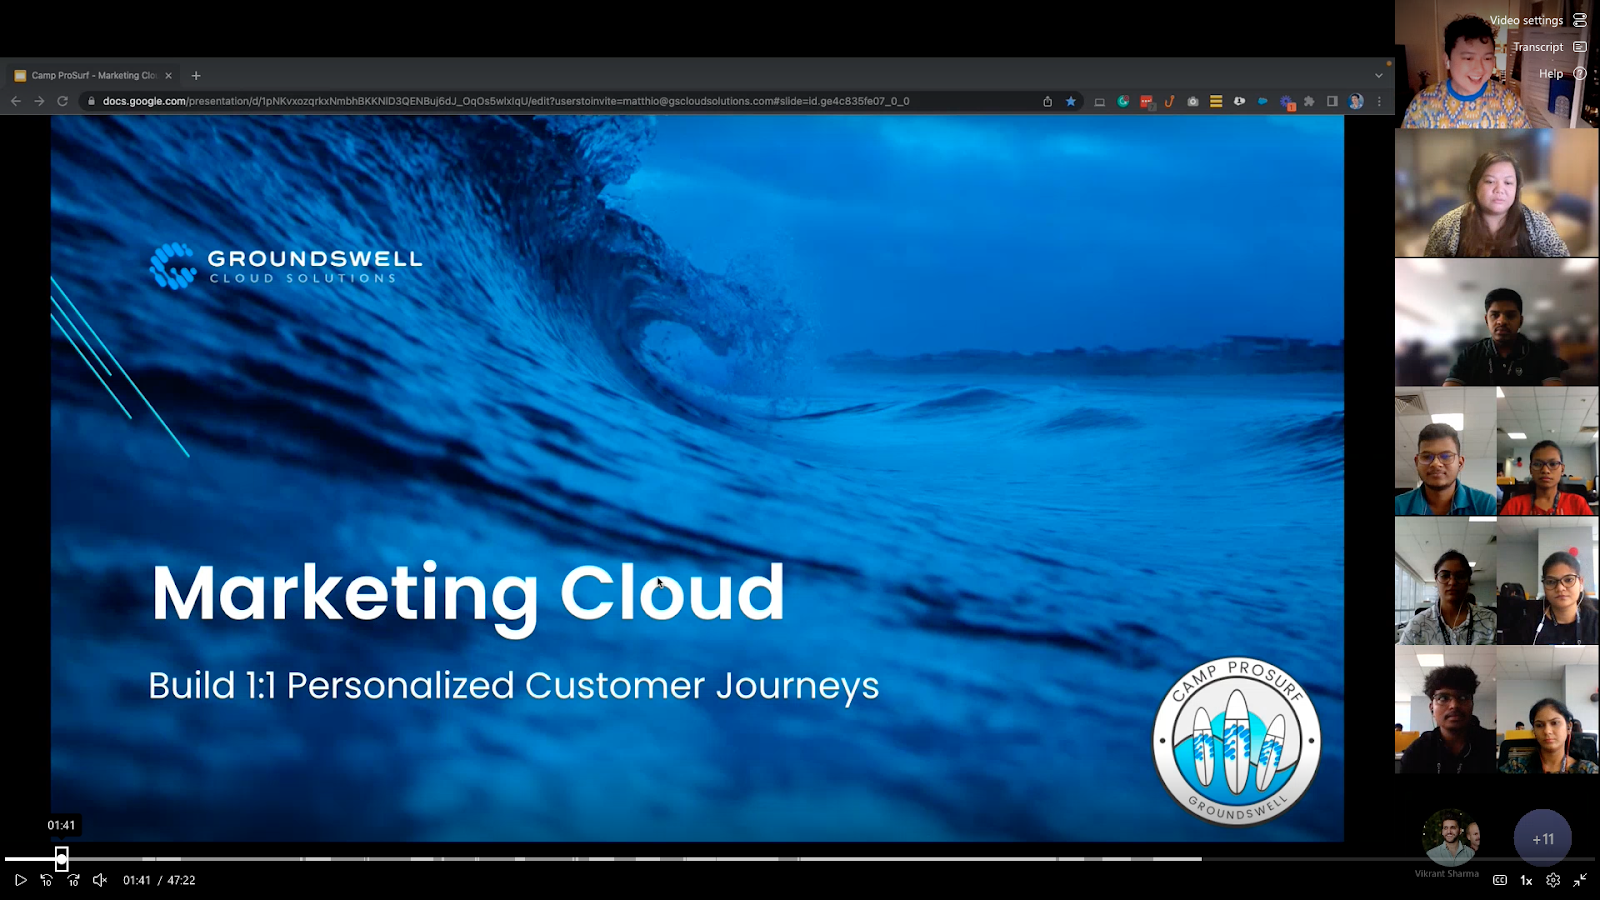The width and height of the screenshot is (1600, 900).
Task: Unmute the video player audio
Action: (x=99, y=880)
